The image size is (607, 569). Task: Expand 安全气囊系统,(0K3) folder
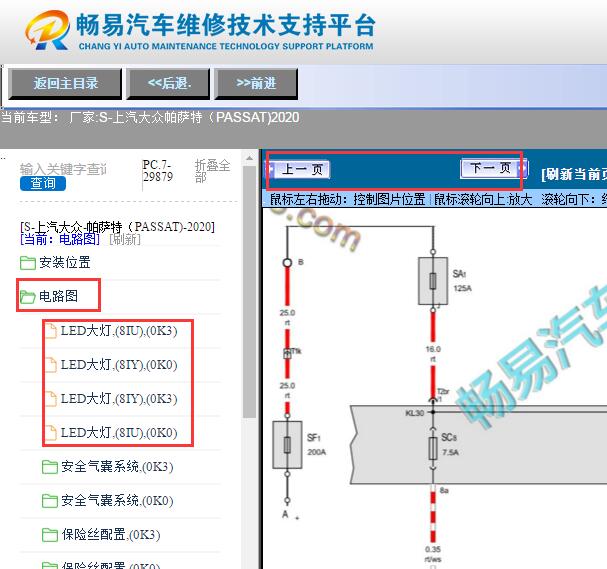tap(117, 466)
